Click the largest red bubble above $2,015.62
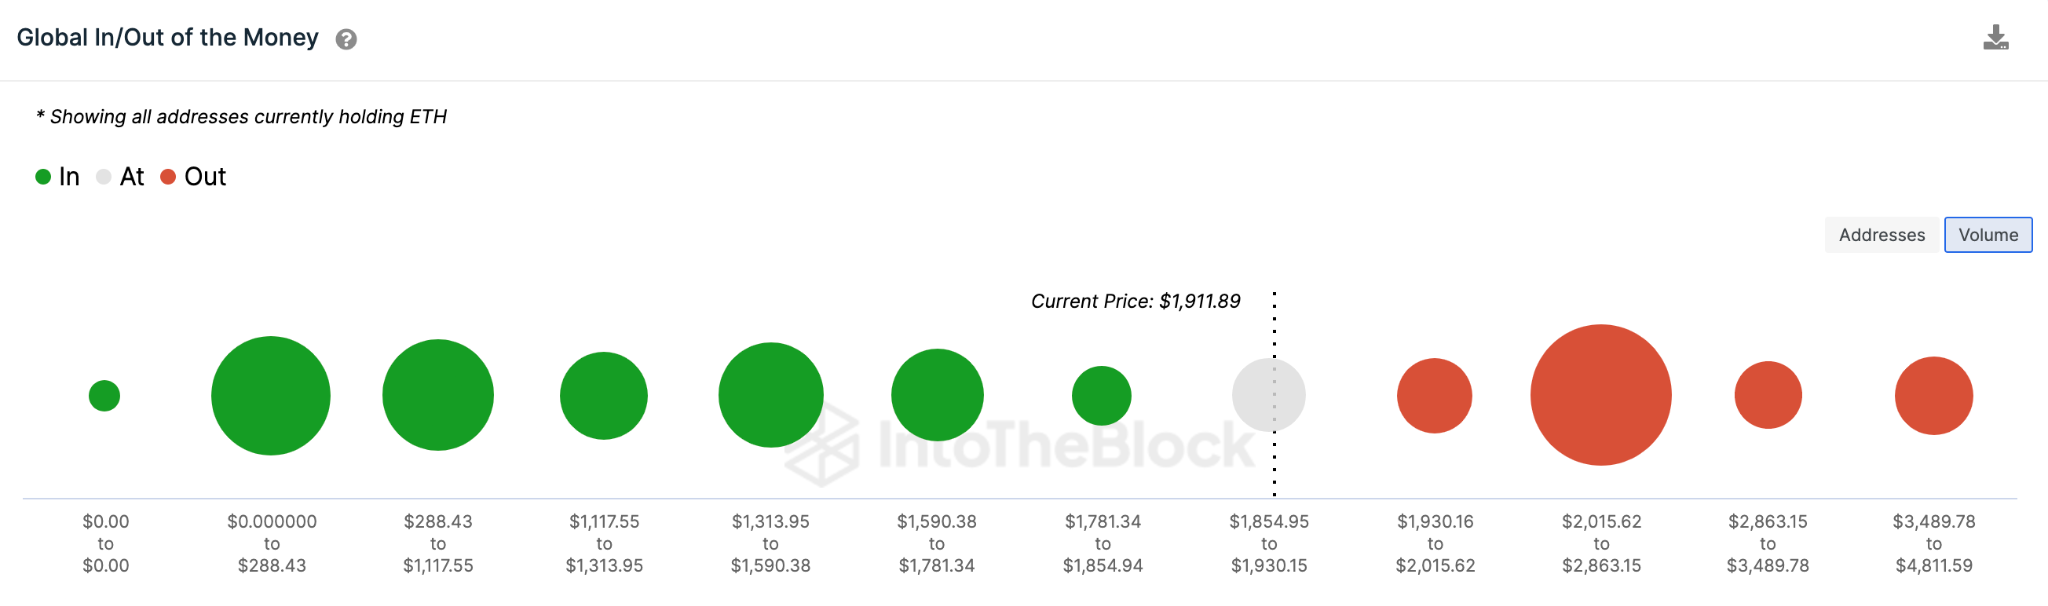This screenshot has width=2048, height=606. tap(1600, 395)
